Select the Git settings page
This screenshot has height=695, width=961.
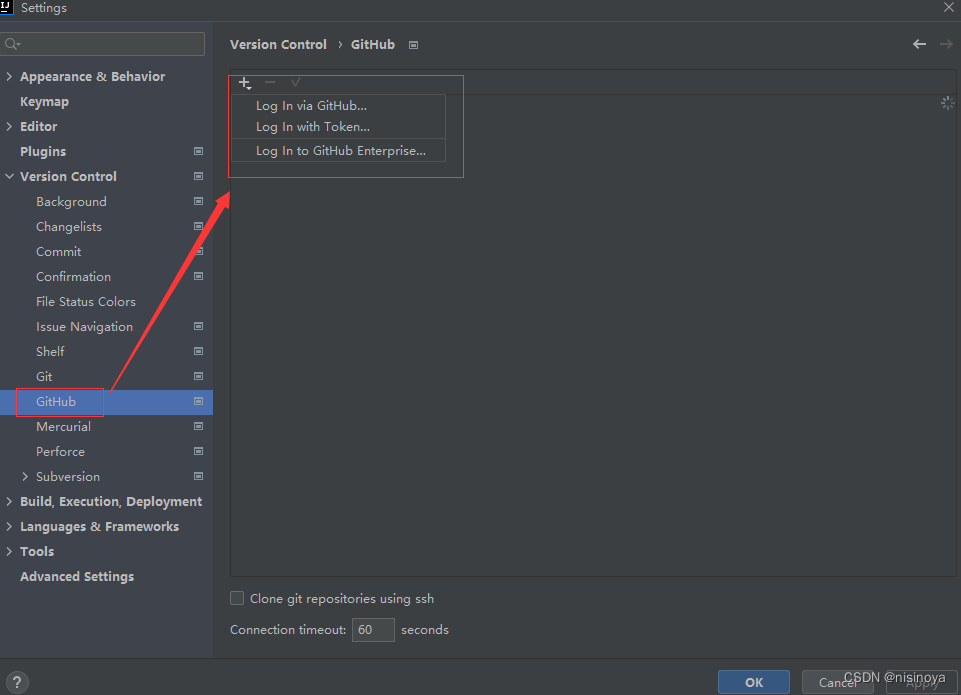44,376
